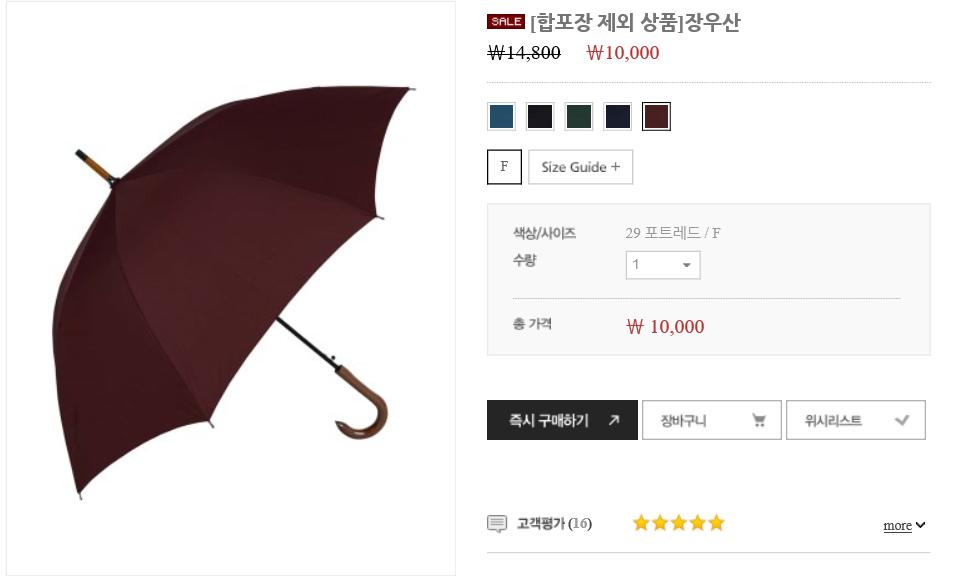Click the arrow icon on 즉시 구매하기
The height and width of the screenshot is (579, 975).
pos(614,420)
